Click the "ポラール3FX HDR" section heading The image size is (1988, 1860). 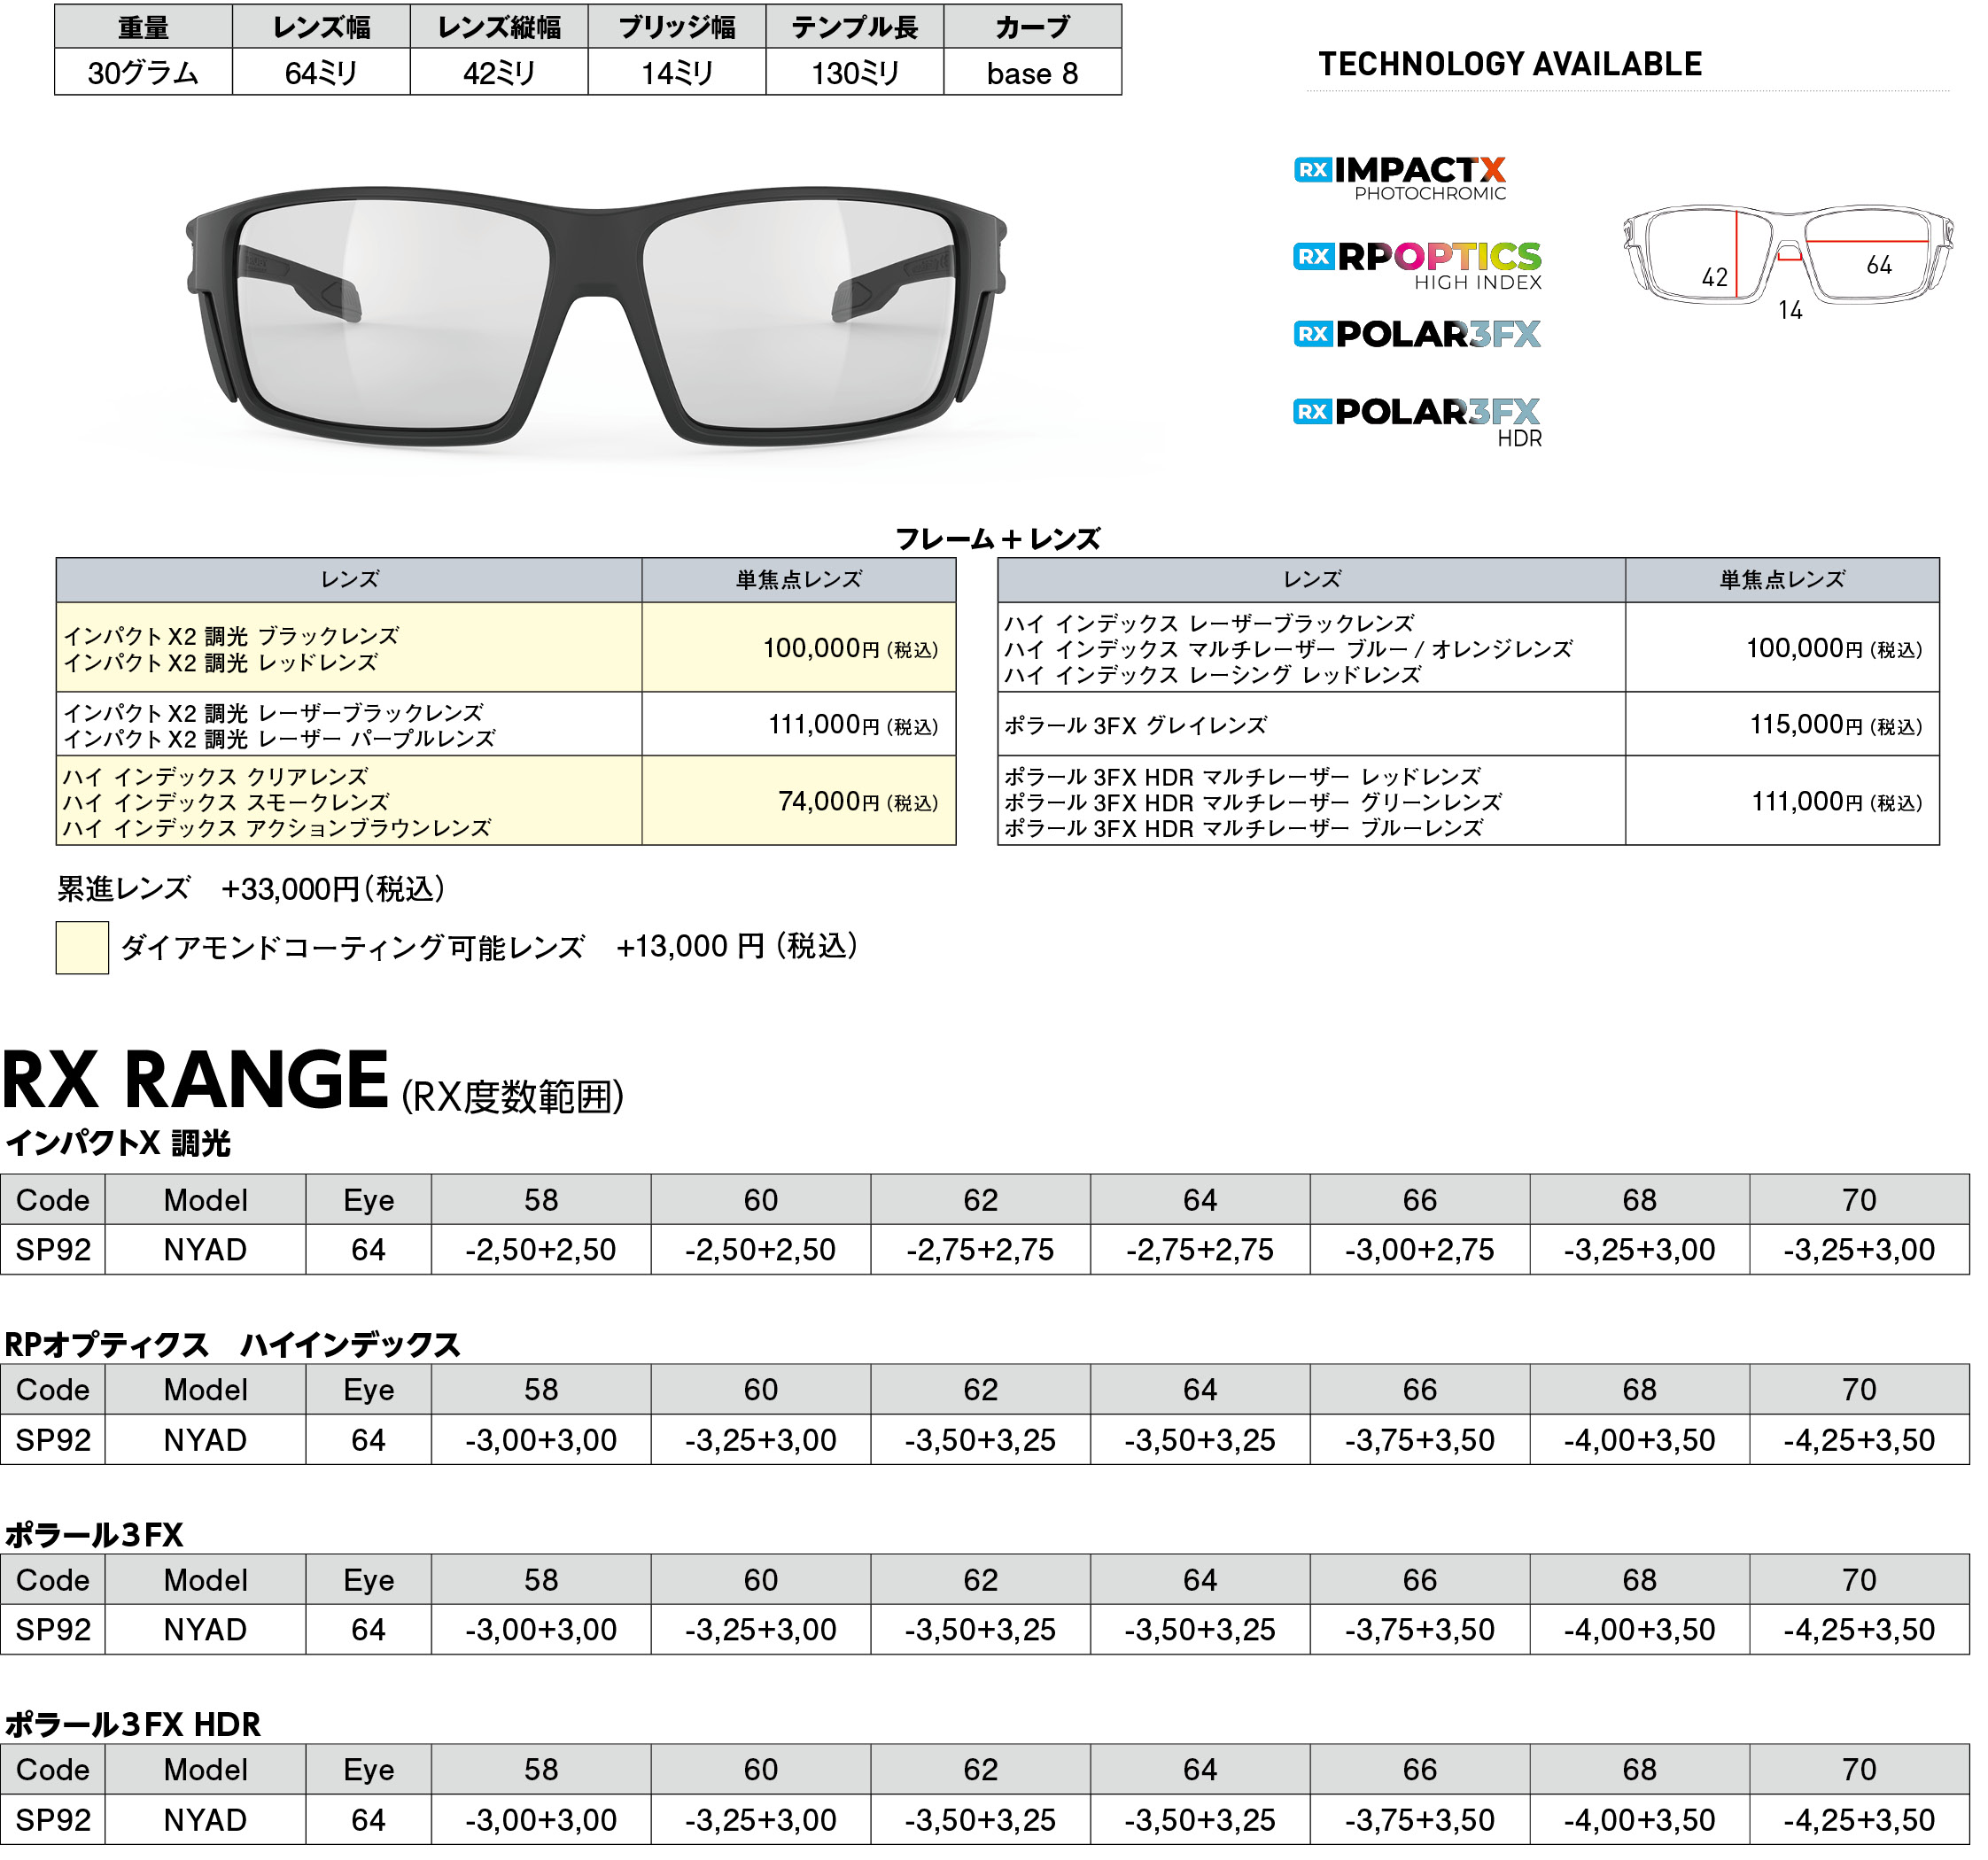(x=133, y=1725)
